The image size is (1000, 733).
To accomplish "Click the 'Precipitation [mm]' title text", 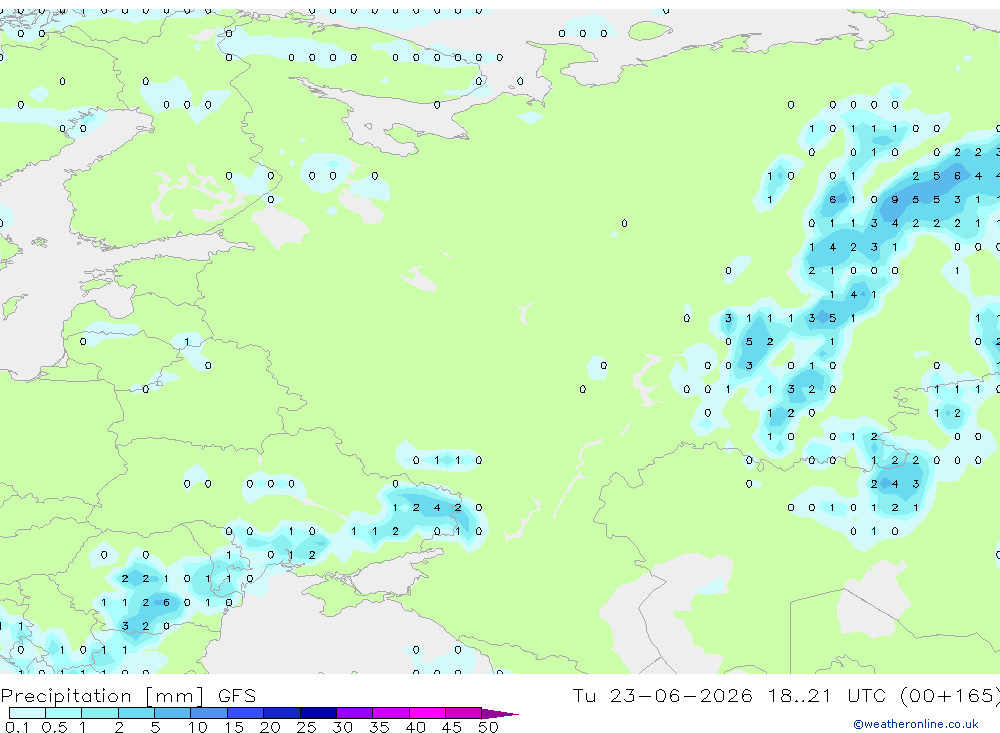I will 102,696.
